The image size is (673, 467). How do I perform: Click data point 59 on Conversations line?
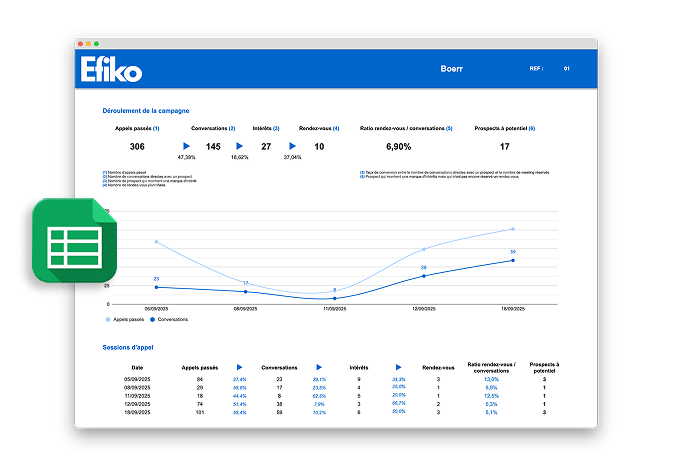[x=513, y=260]
